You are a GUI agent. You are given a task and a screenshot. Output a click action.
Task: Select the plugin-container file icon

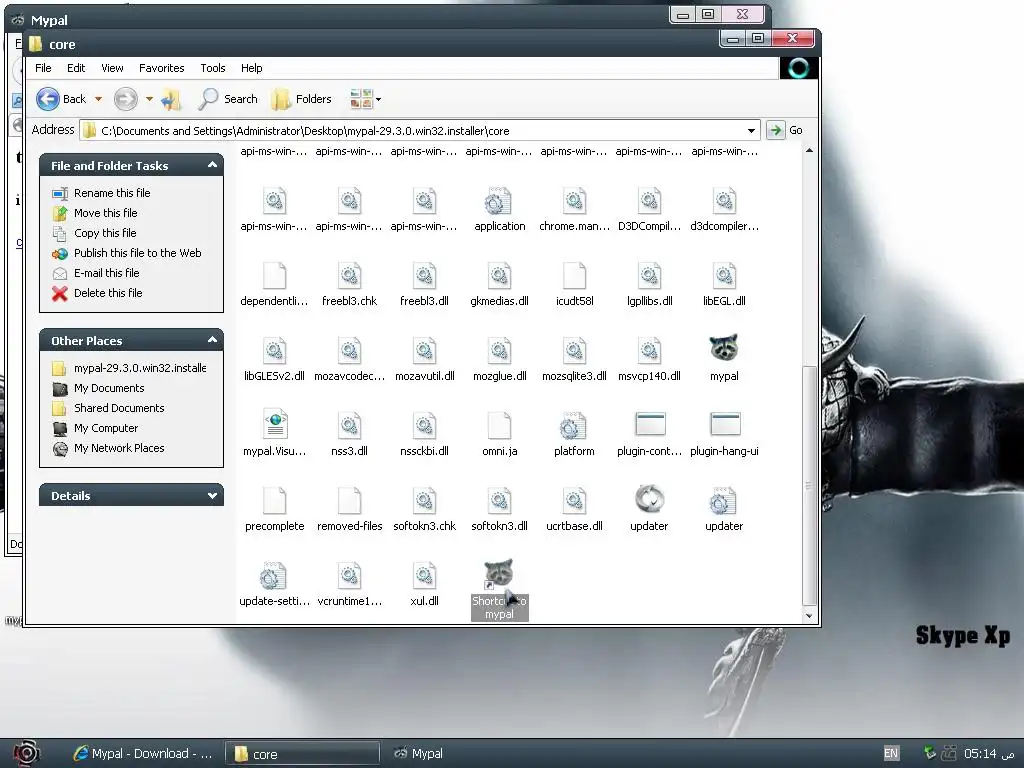coord(650,424)
